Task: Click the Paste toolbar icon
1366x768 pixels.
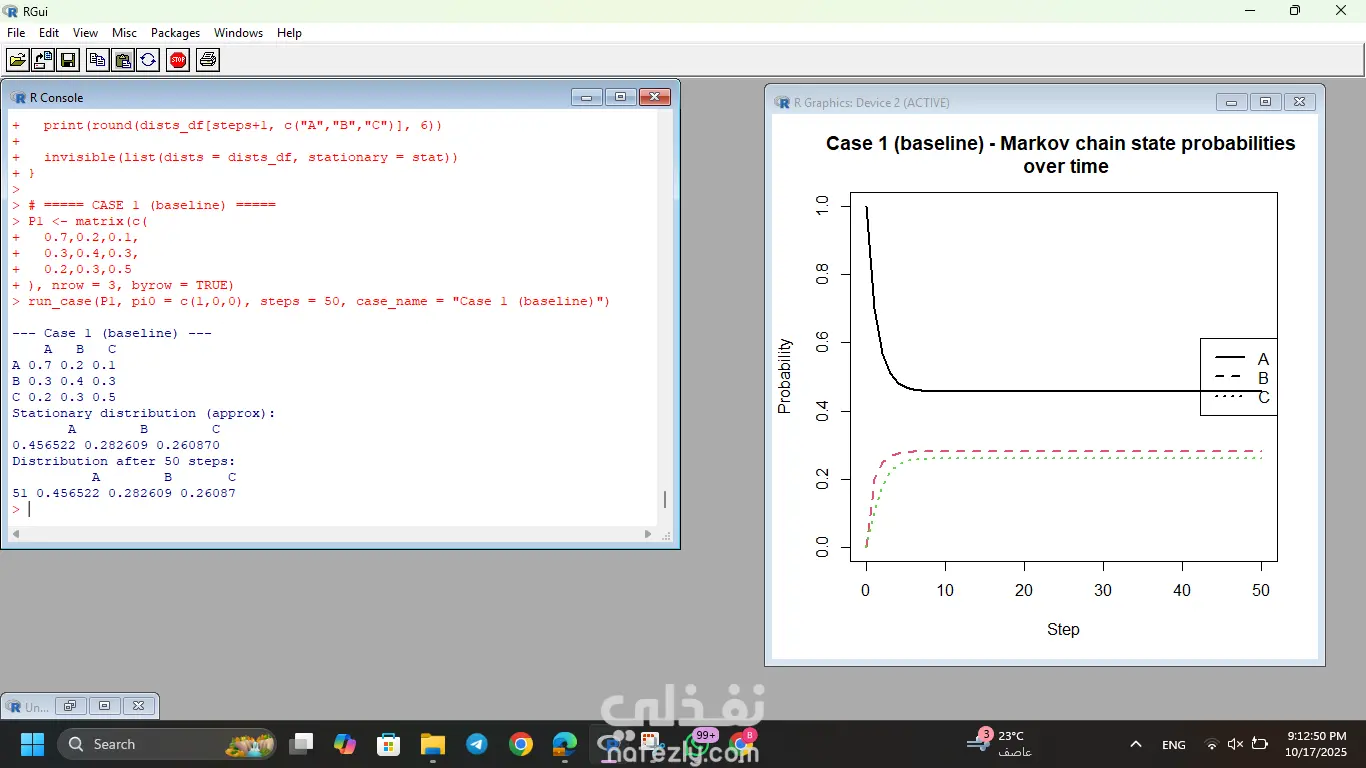Action: point(123,60)
